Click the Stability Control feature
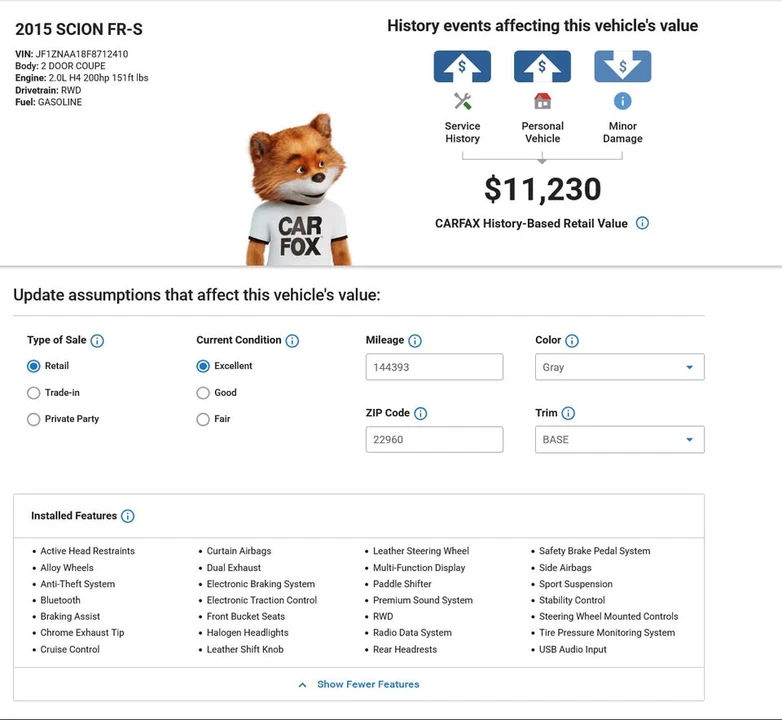The height and width of the screenshot is (720, 782). click(572, 600)
